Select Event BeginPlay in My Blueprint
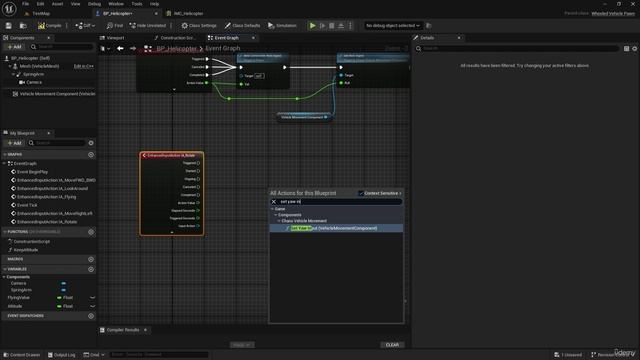Image resolution: width=640 pixels, height=360 pixels. [32, 172]
